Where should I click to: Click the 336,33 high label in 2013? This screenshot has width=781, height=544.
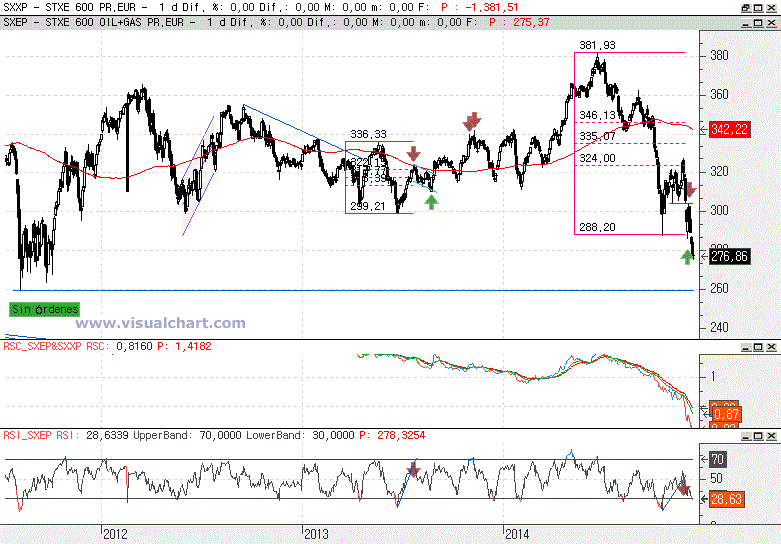[x=368, y=134]
